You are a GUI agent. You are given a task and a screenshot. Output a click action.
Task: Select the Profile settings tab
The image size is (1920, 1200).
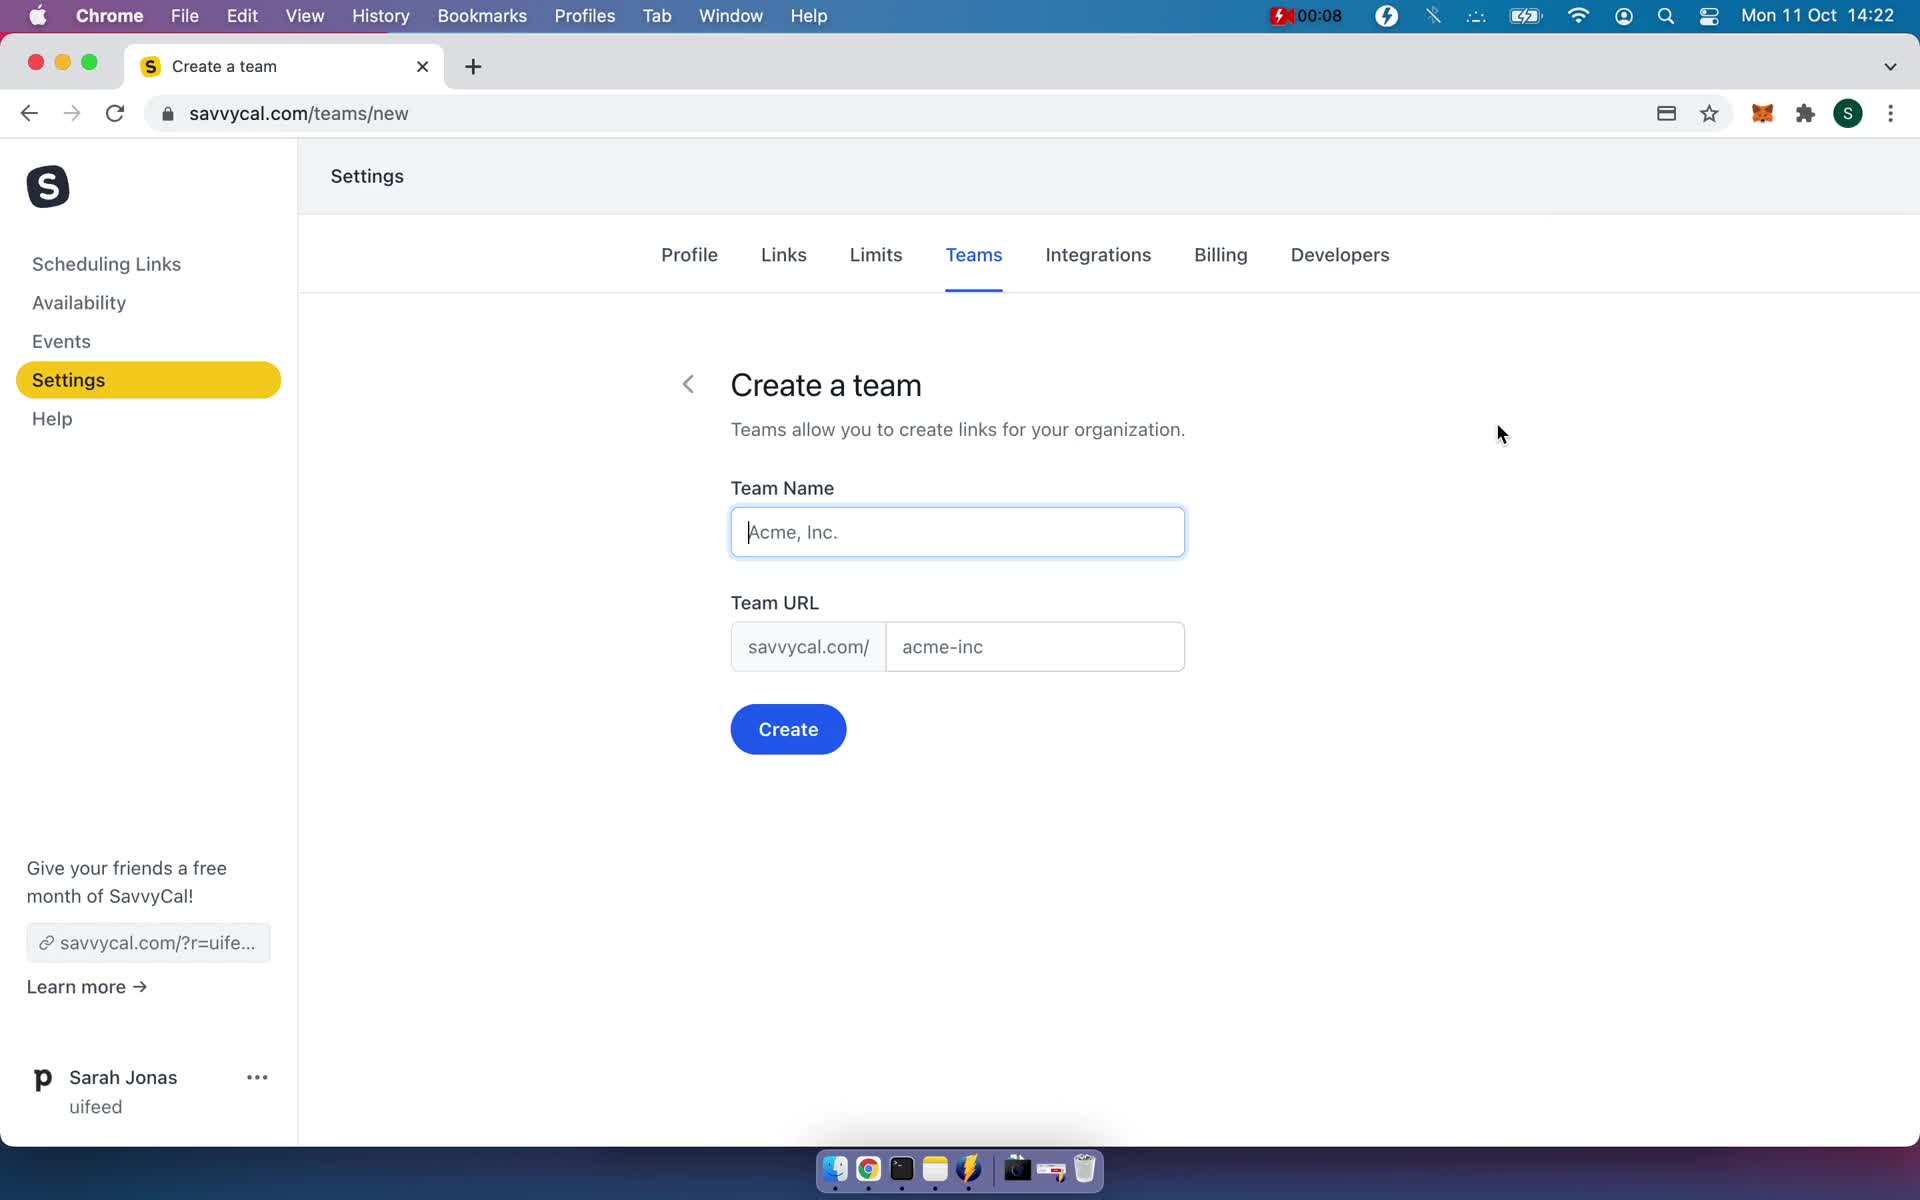pyautogui.click(x=688, y=253)
